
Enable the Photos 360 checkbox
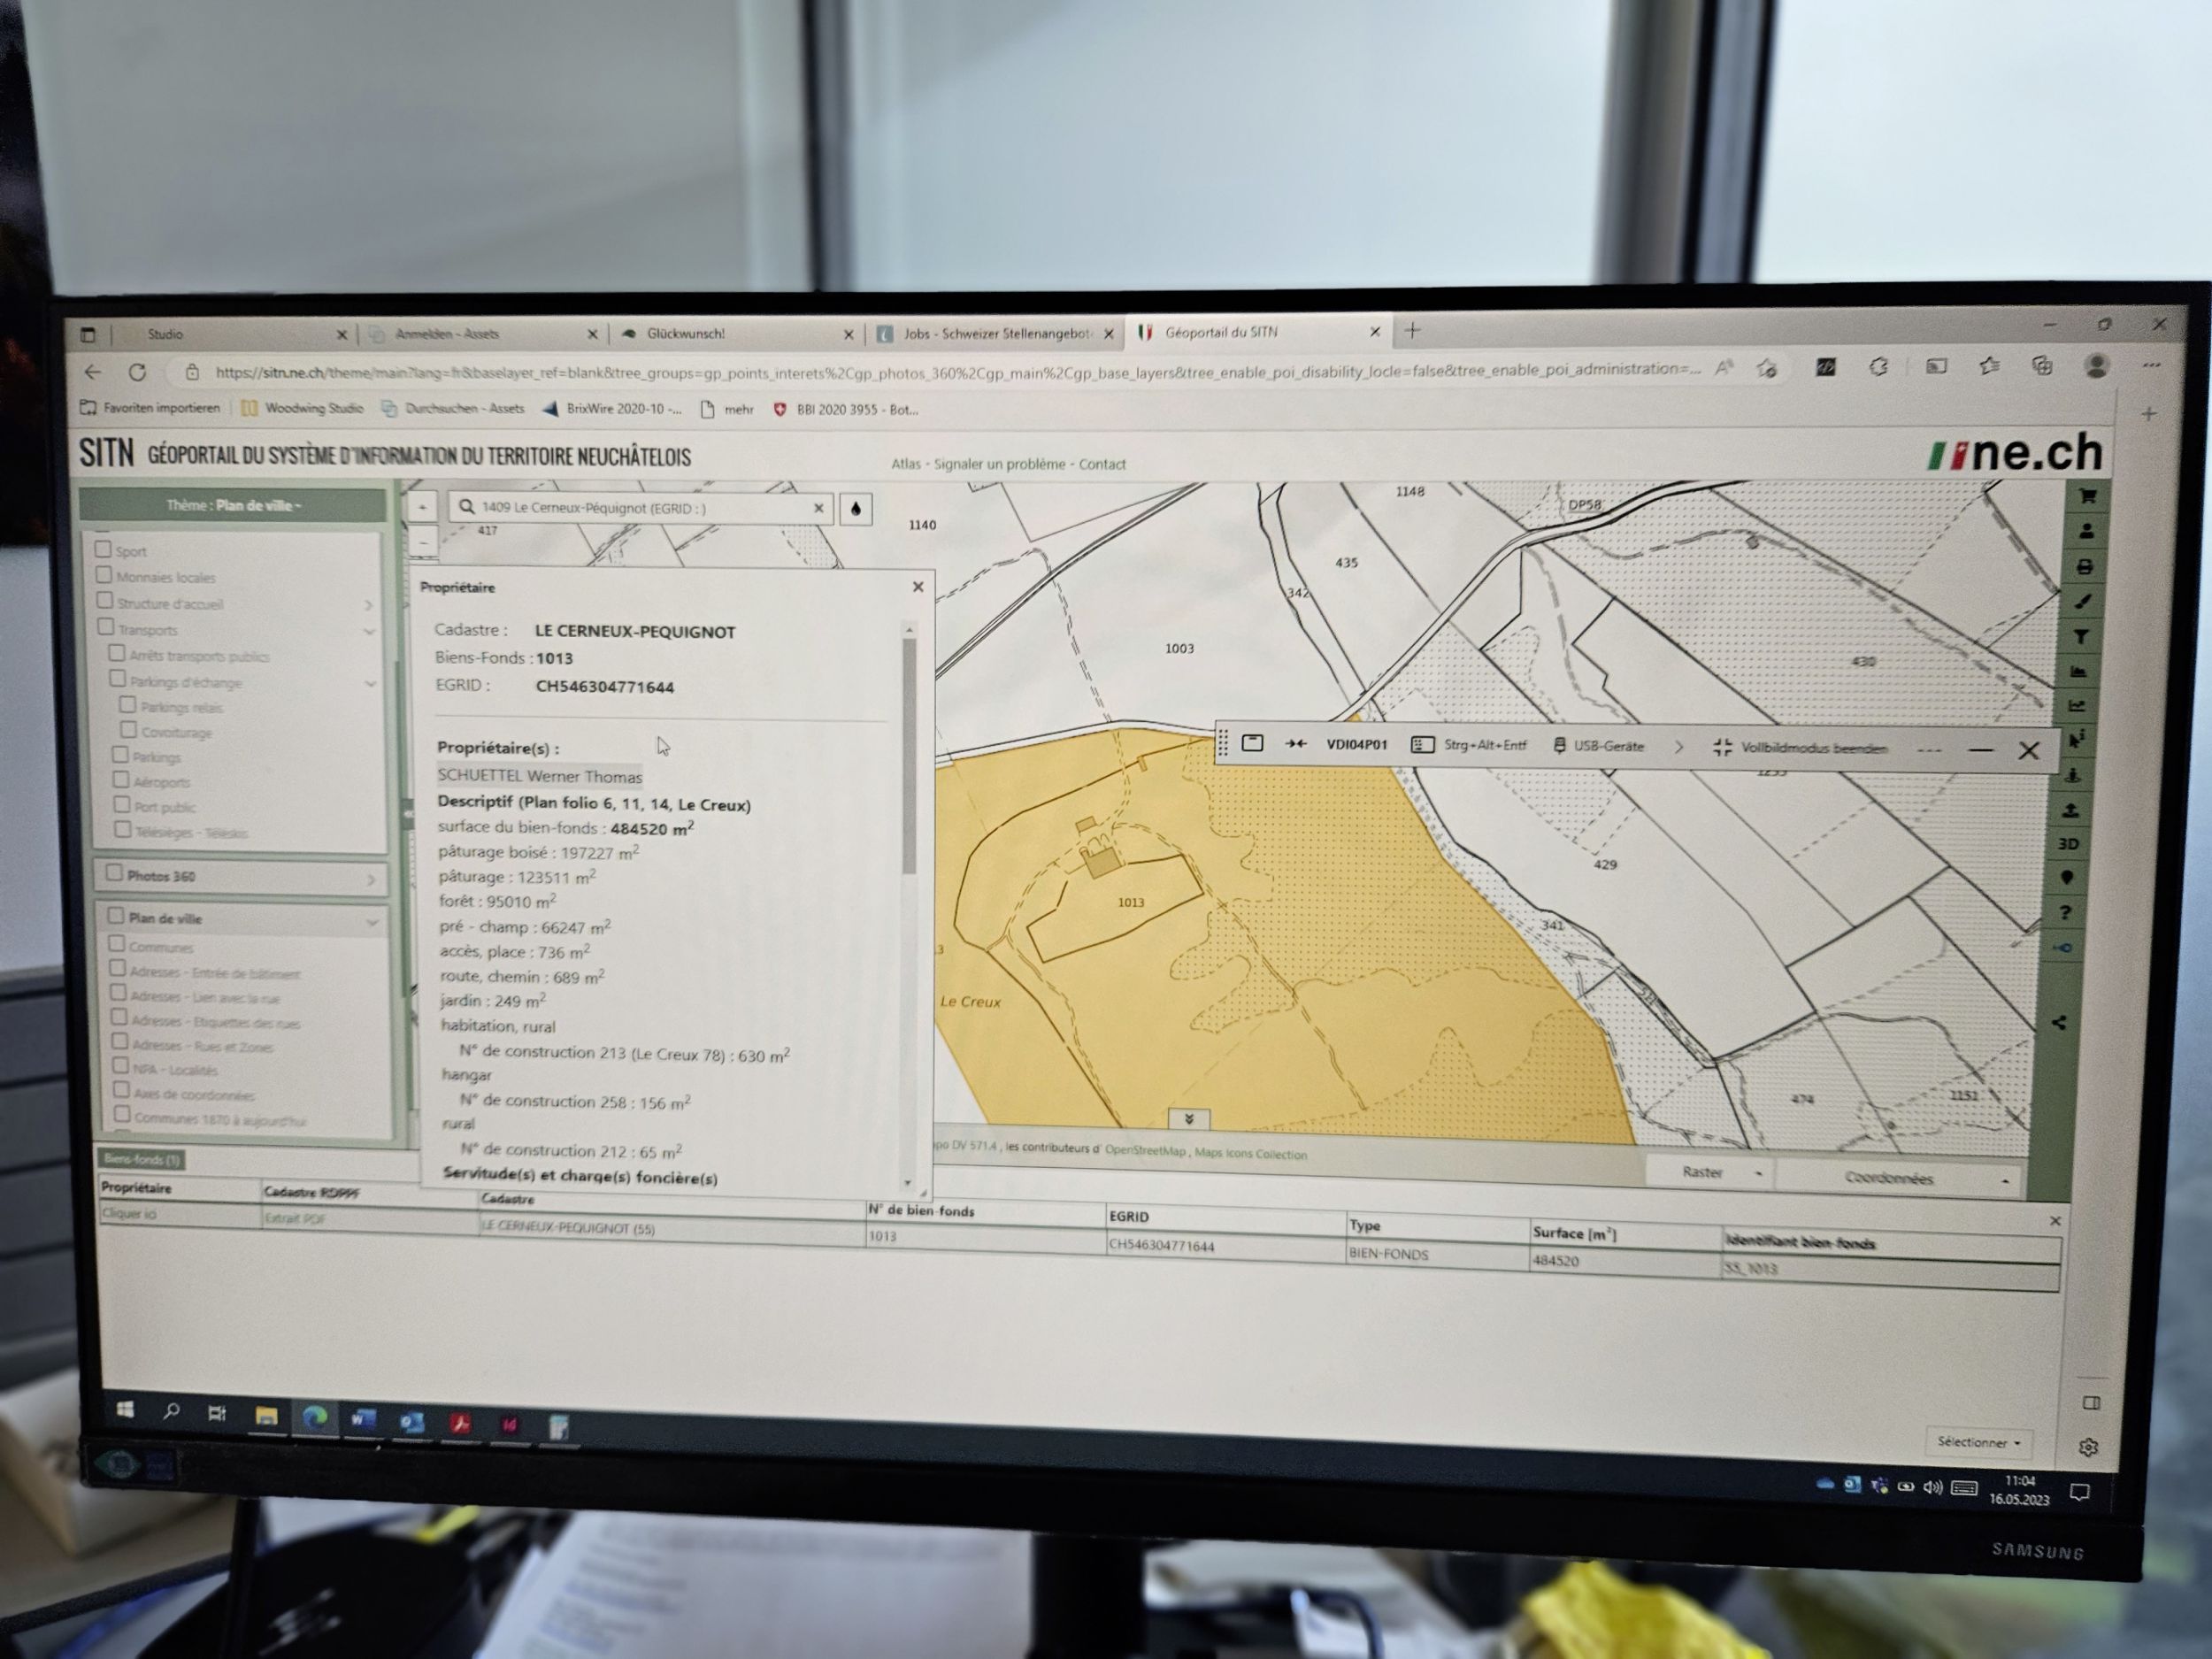pos(114,873)
